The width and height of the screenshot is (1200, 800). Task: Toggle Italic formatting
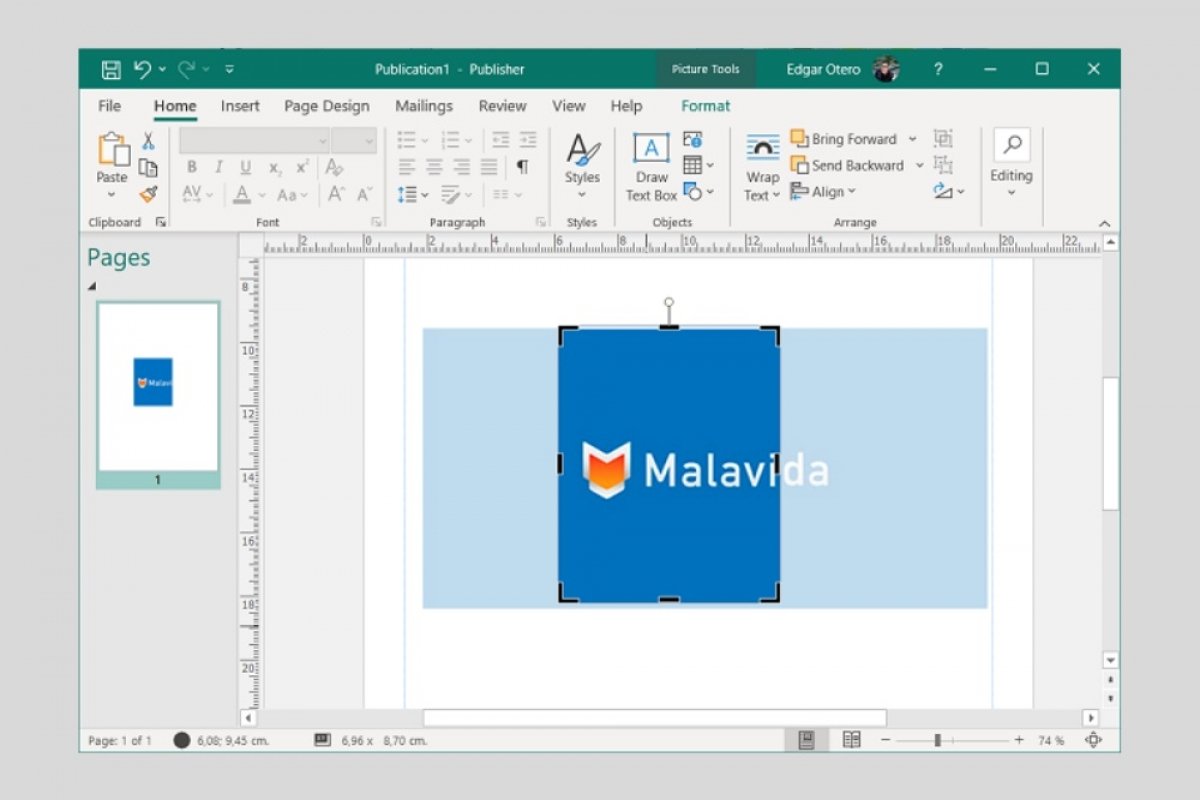point(218,167)
